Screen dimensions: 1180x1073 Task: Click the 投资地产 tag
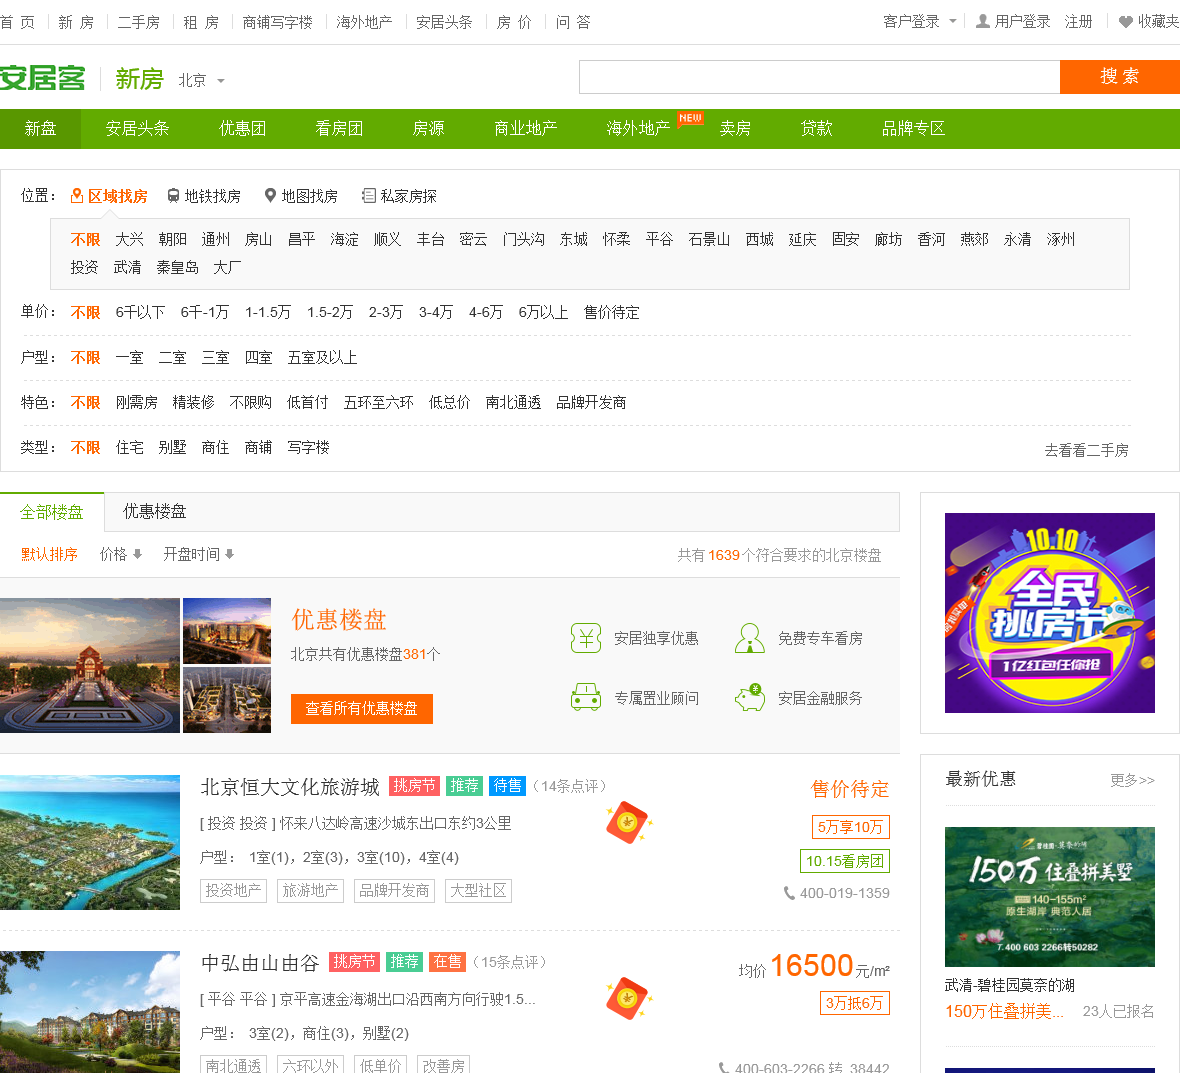pyautogui.click(x=233, y=891)
